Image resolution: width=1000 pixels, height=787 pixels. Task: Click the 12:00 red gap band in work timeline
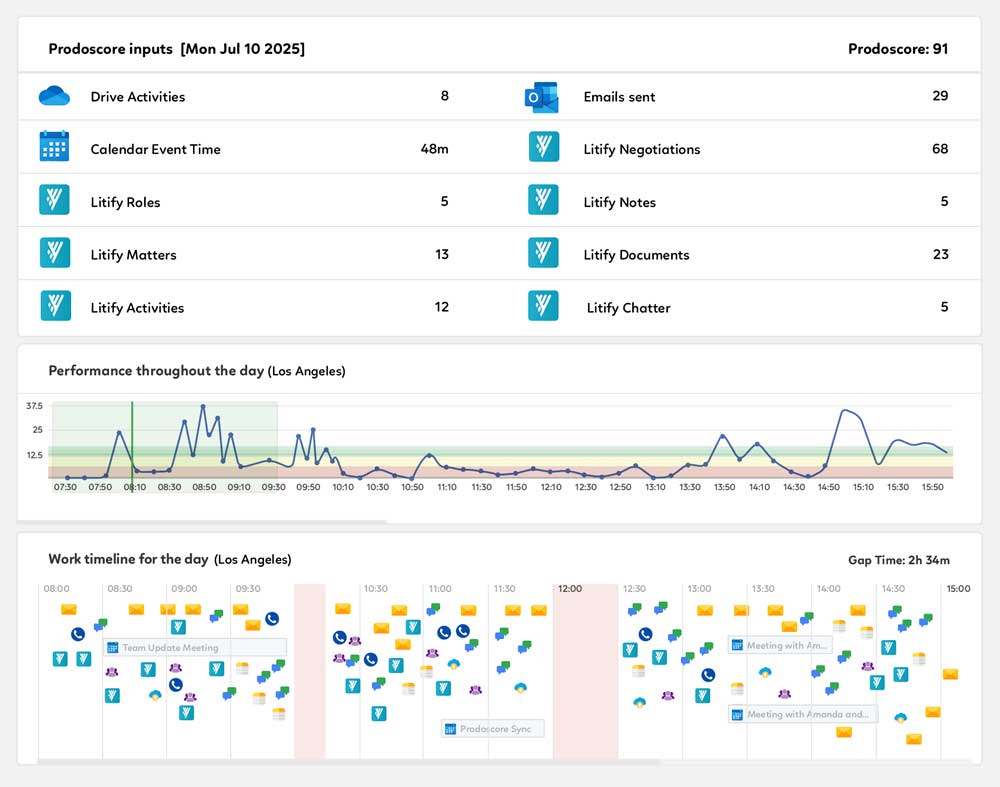tap(585, 671)
